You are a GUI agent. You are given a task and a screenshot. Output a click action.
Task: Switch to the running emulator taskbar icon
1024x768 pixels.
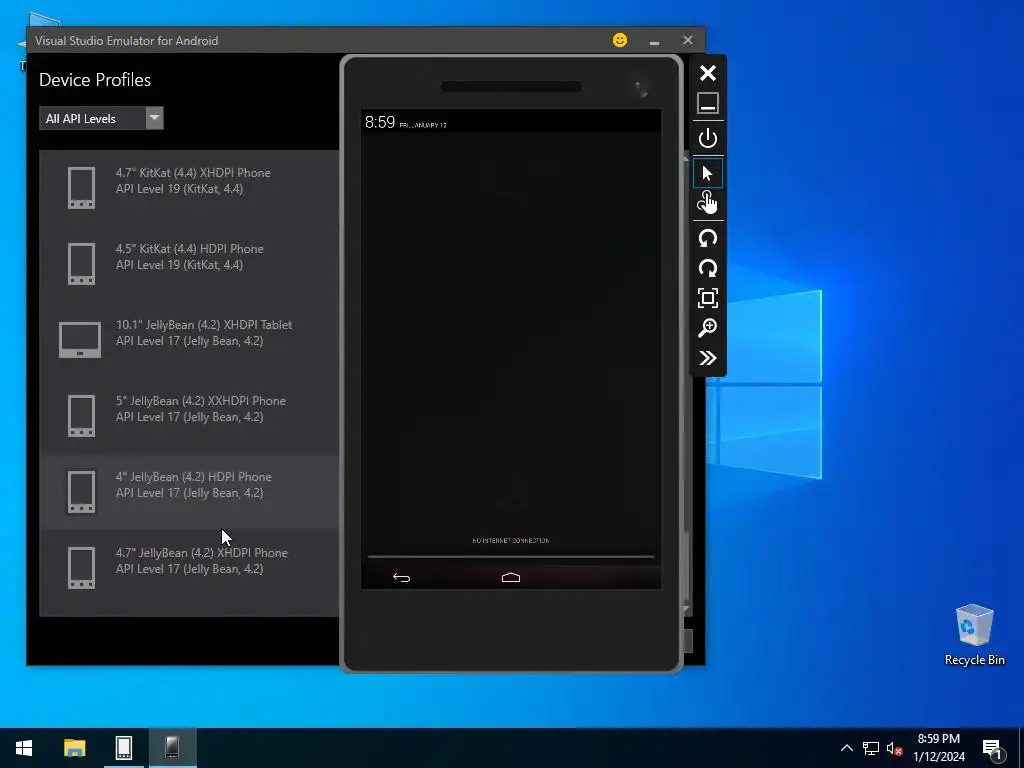point(172,748)
